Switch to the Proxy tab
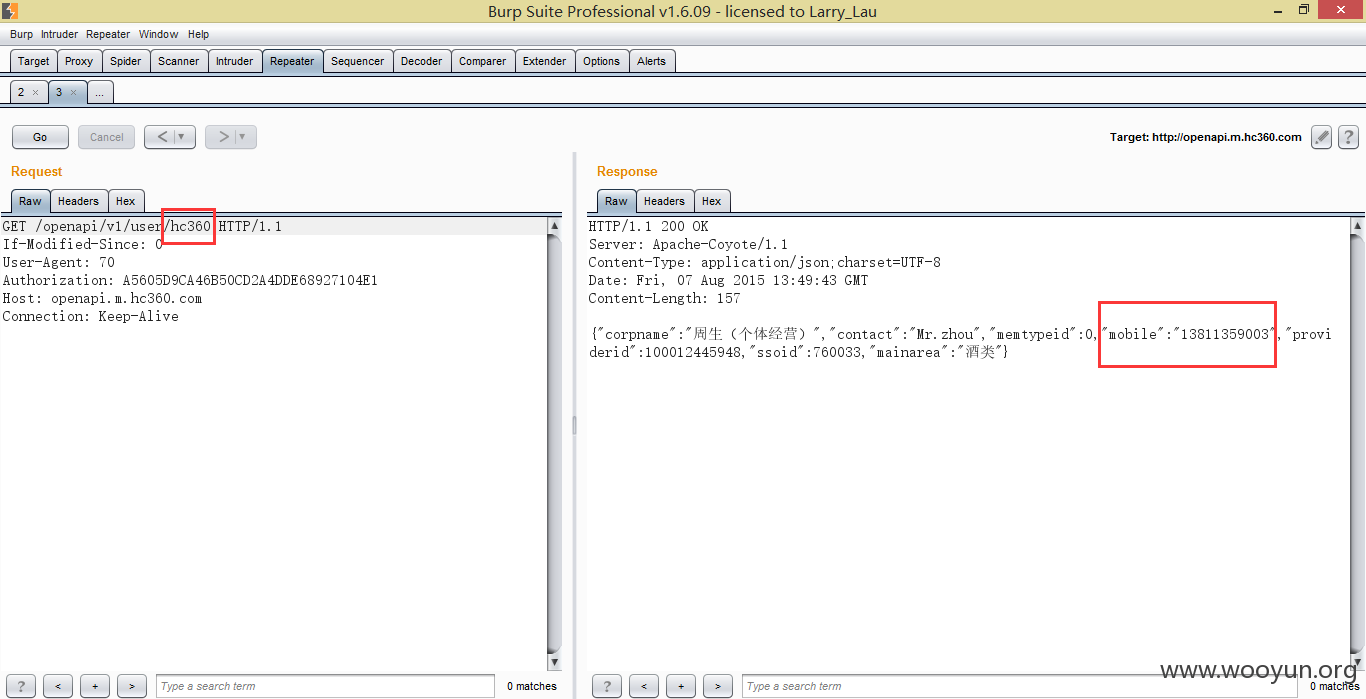The width and height of the screenshot is (1366, 699). tap(79, 61)
